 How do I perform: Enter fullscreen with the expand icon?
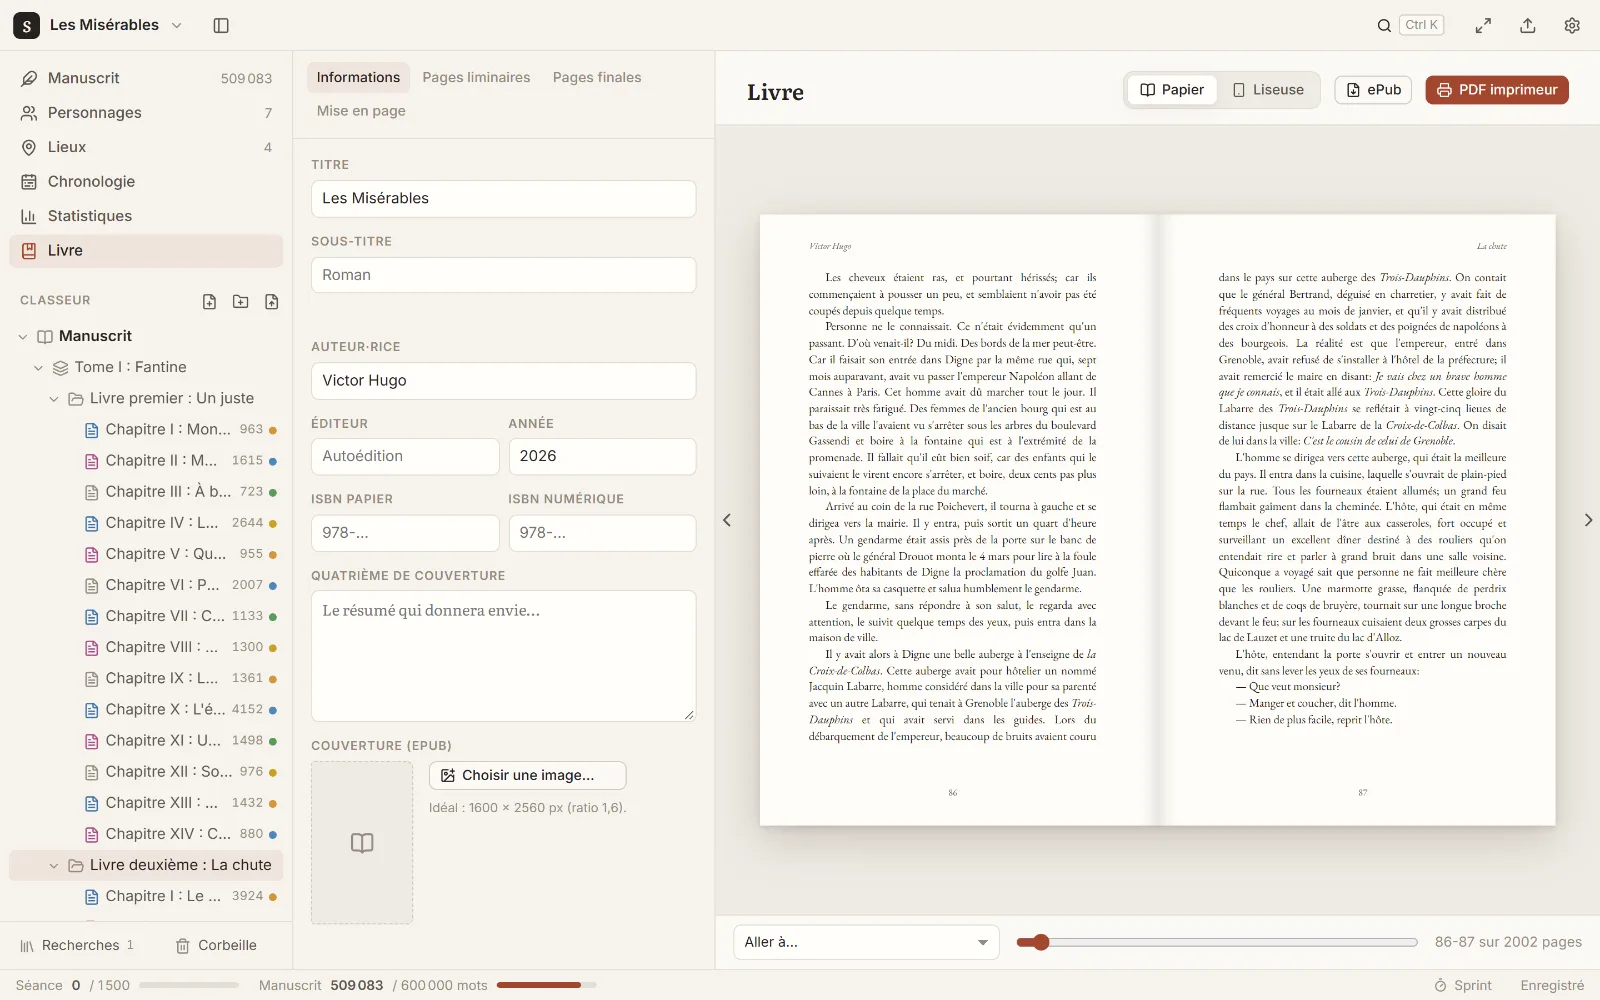(x=1483, y=25)
